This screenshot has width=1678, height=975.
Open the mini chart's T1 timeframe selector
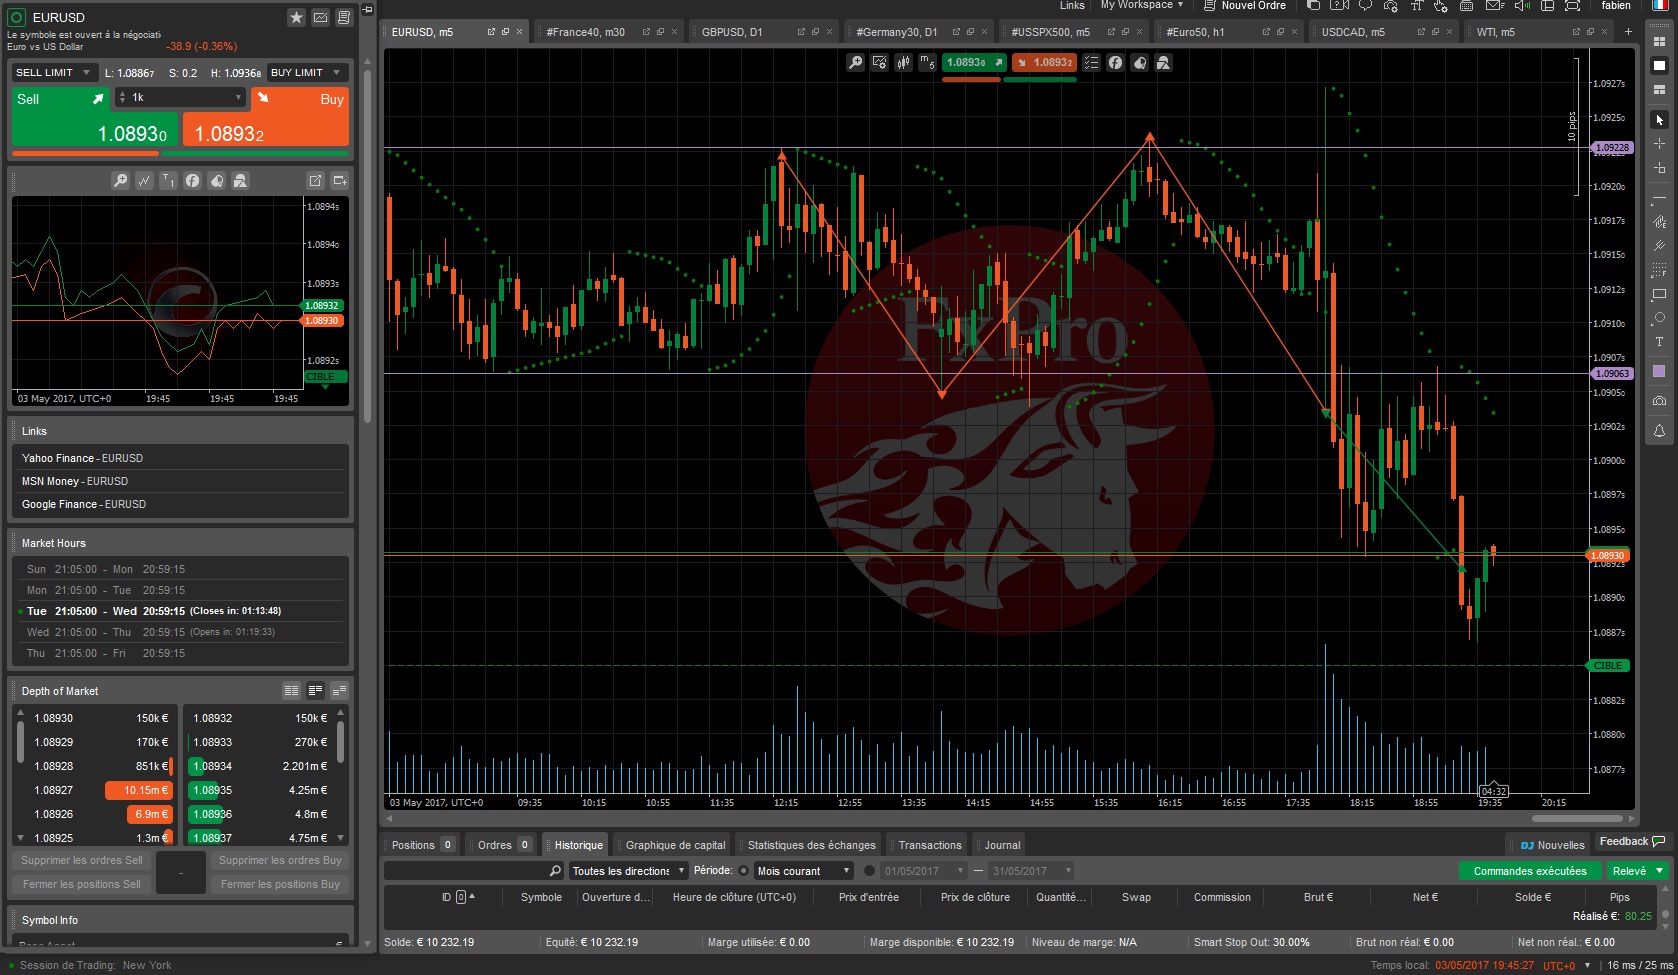(x=168, y=180)
